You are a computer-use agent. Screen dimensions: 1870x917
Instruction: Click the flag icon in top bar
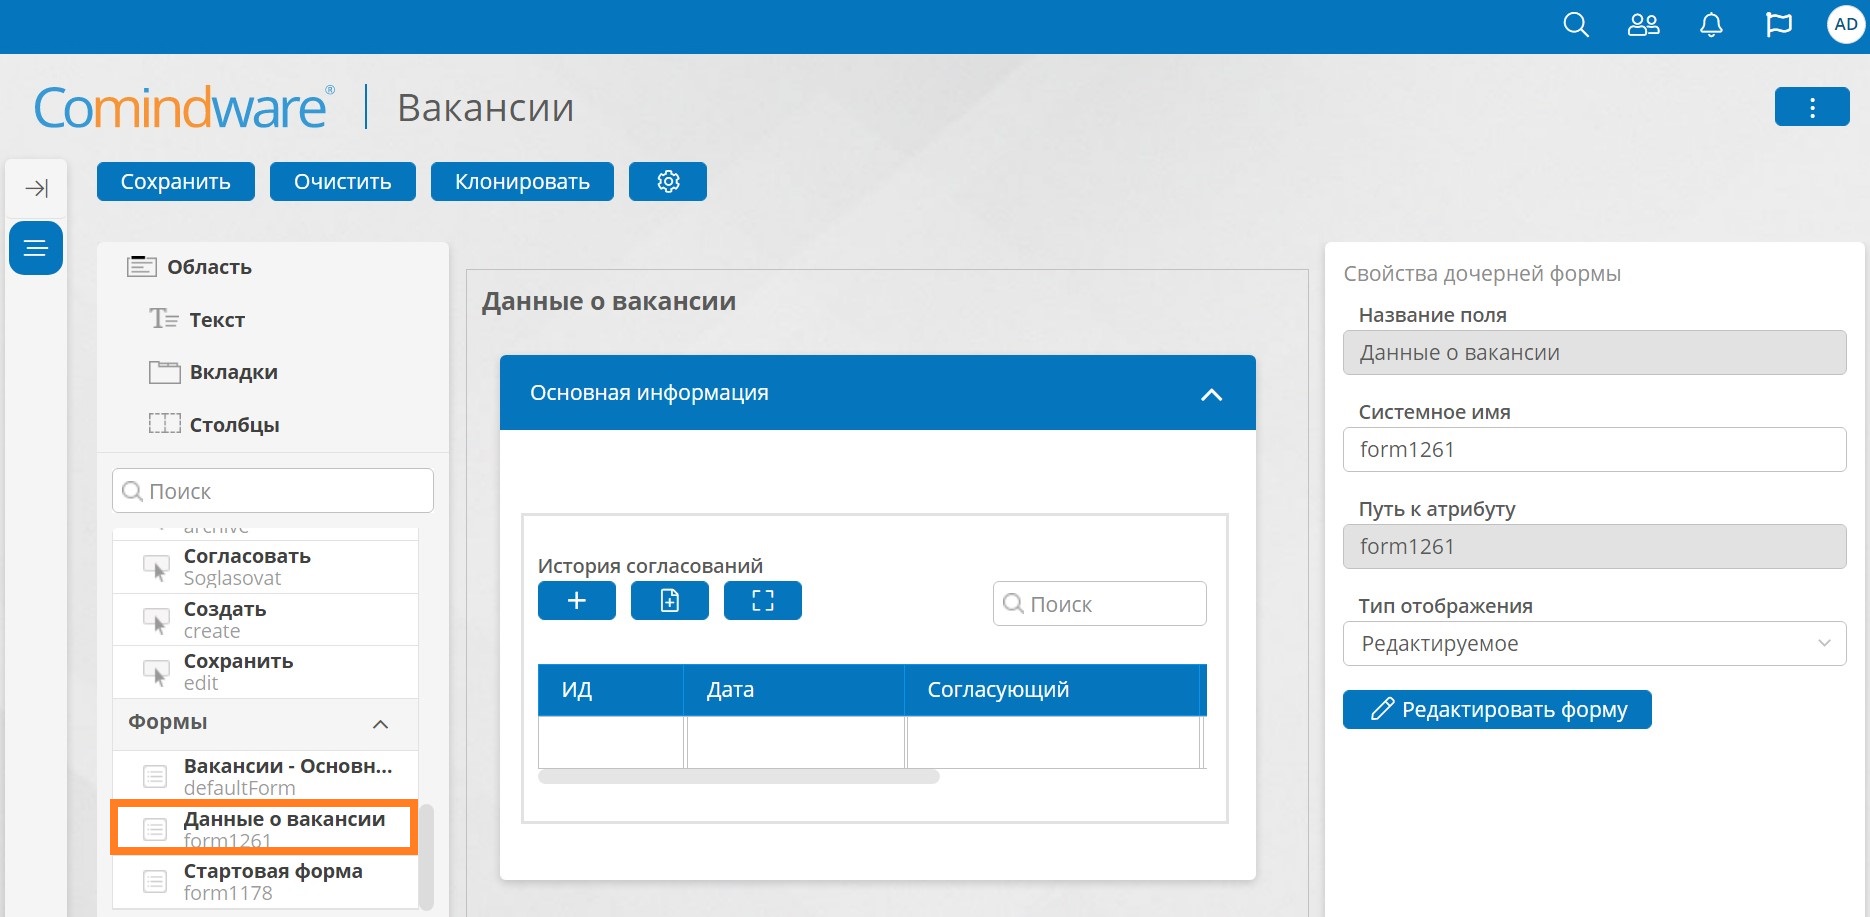pyautogui.click(x=1779, y=25)
